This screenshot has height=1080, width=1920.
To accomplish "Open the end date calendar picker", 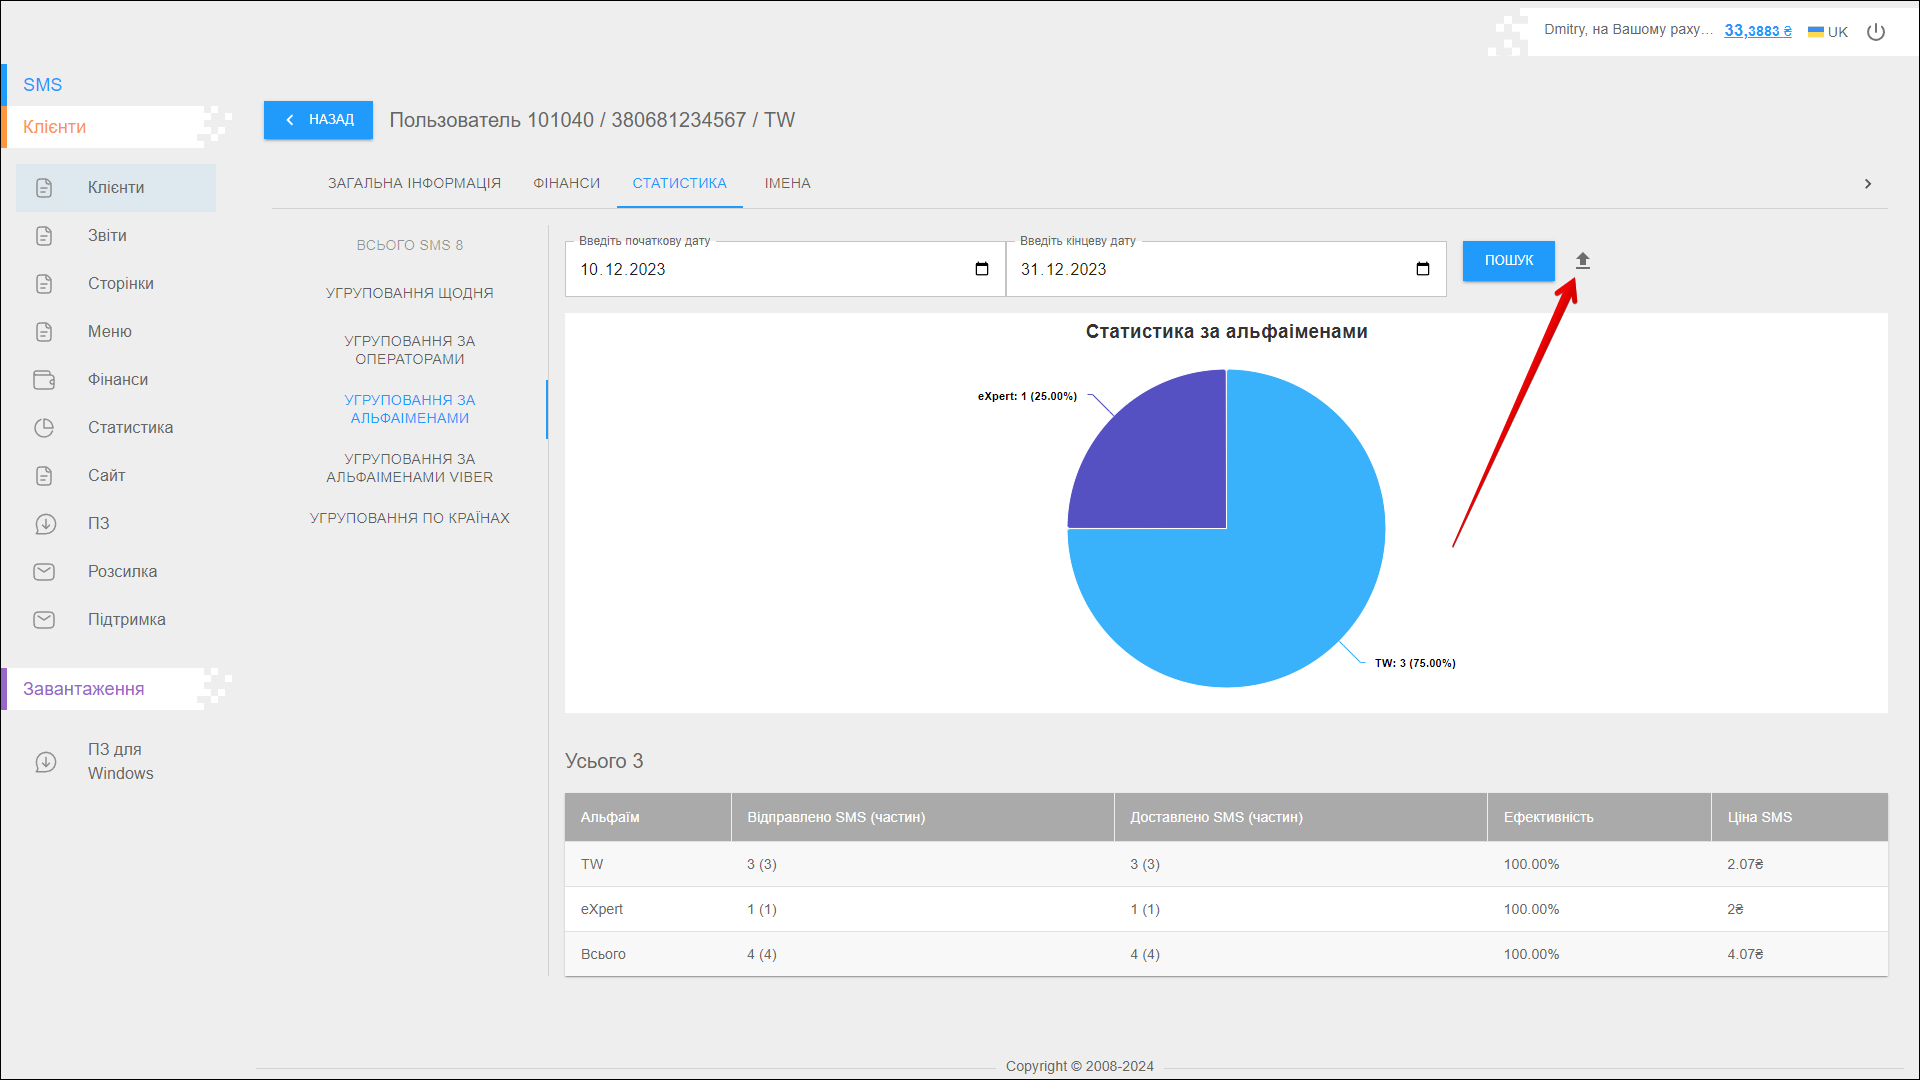I will tap(1422, 269).
